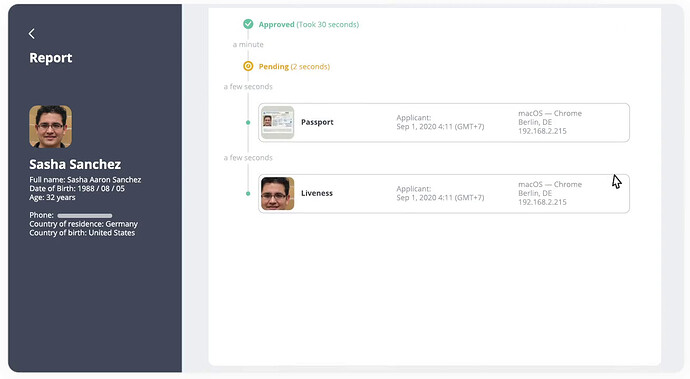The image size is (690, 379).
Task: Click Passport applicant date Sep 1, 2020
Action: (x=440, y=127)
